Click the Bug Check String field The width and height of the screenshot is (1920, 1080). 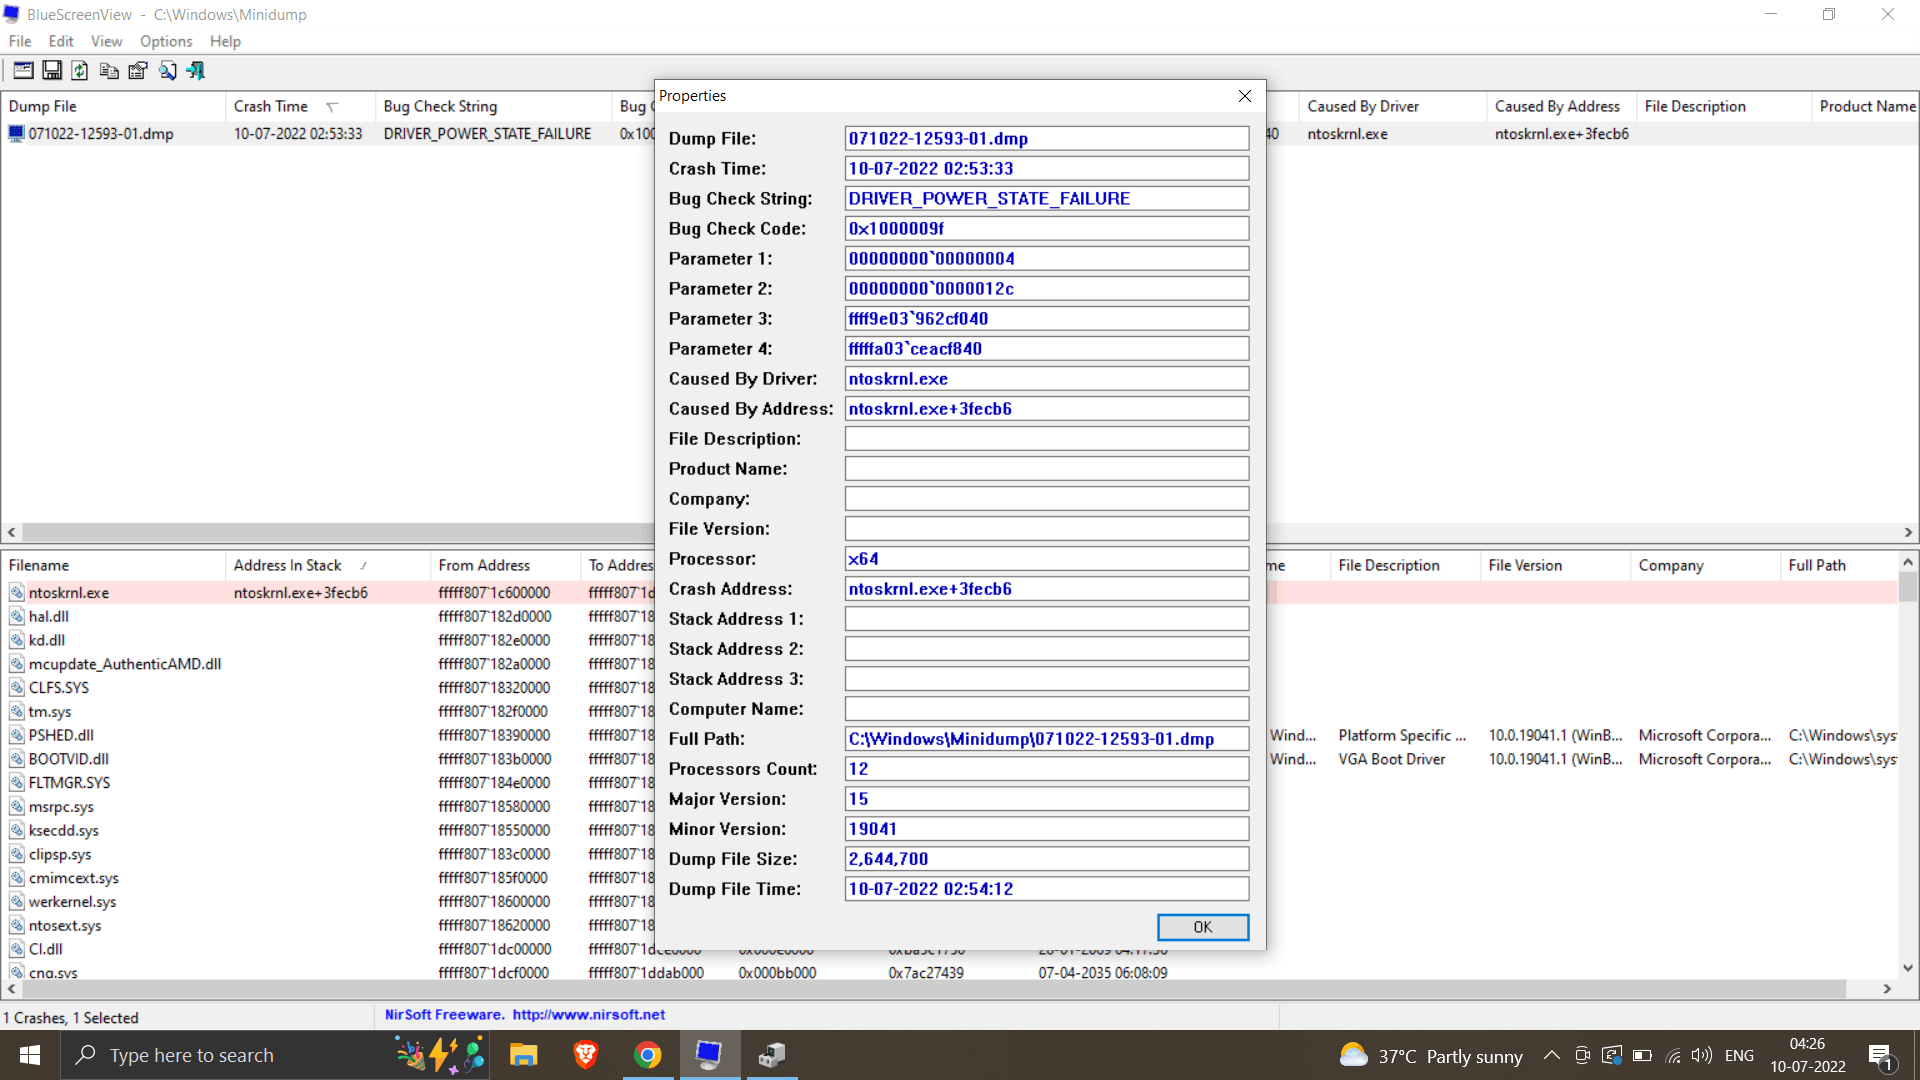point(1047,199)
